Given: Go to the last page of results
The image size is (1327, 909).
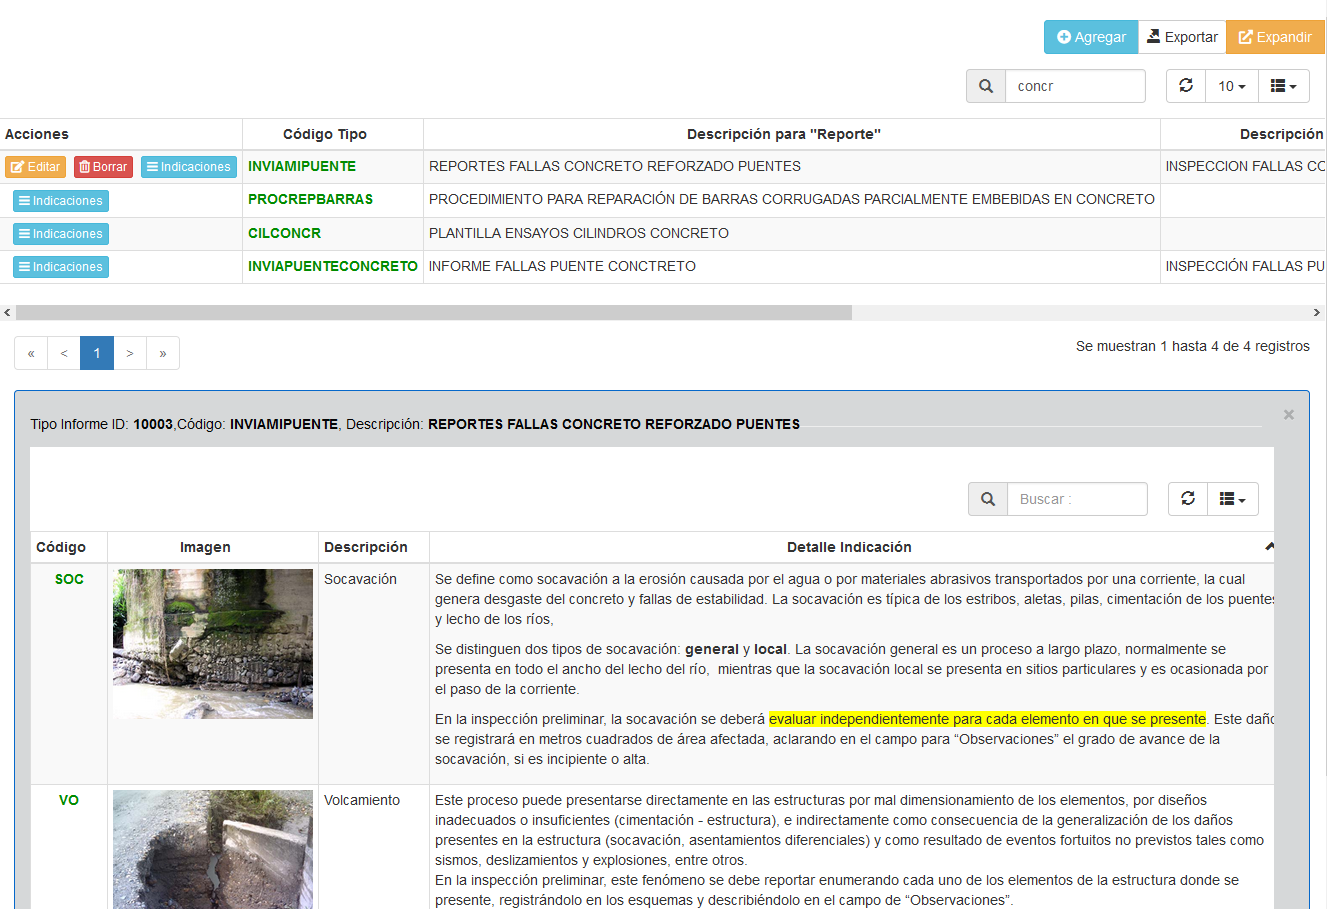Looking at the screenshot, I should 163,353.
